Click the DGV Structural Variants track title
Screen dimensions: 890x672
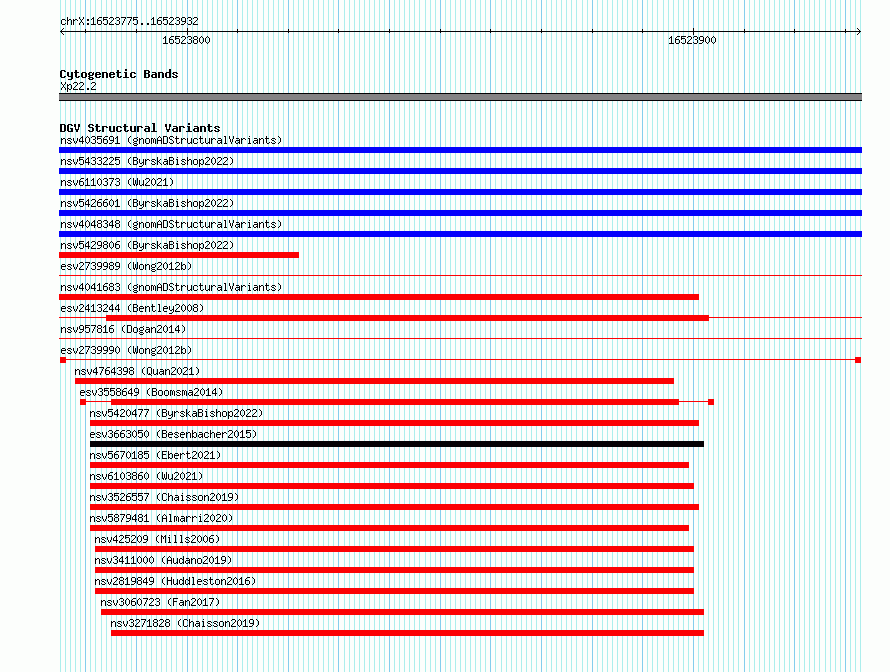pos(140,128)
